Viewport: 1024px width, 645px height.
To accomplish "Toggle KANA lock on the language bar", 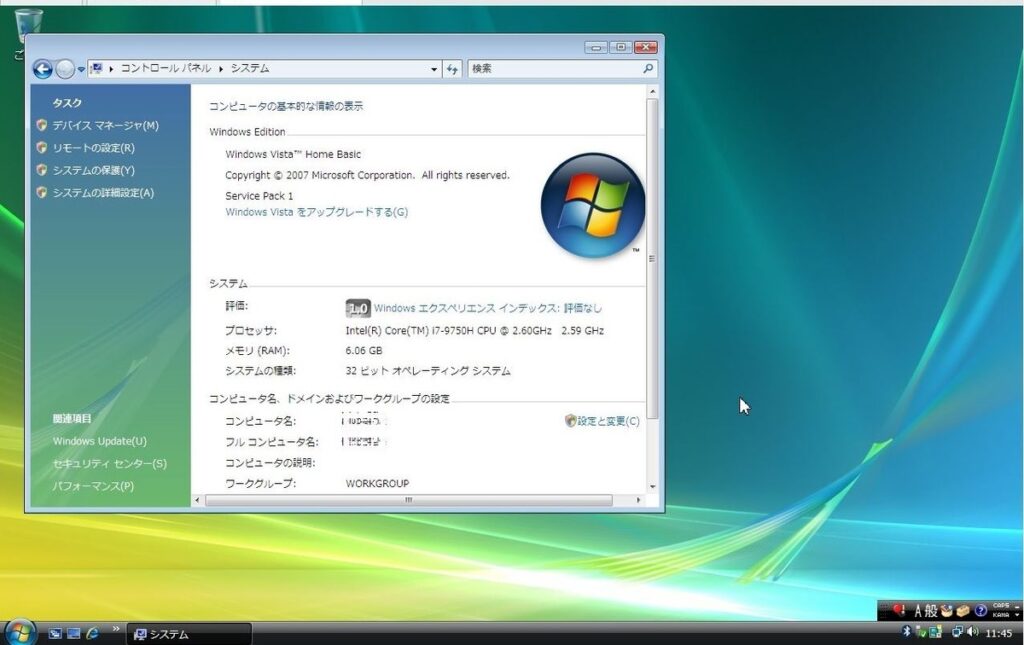I will tap(1000, 615).
